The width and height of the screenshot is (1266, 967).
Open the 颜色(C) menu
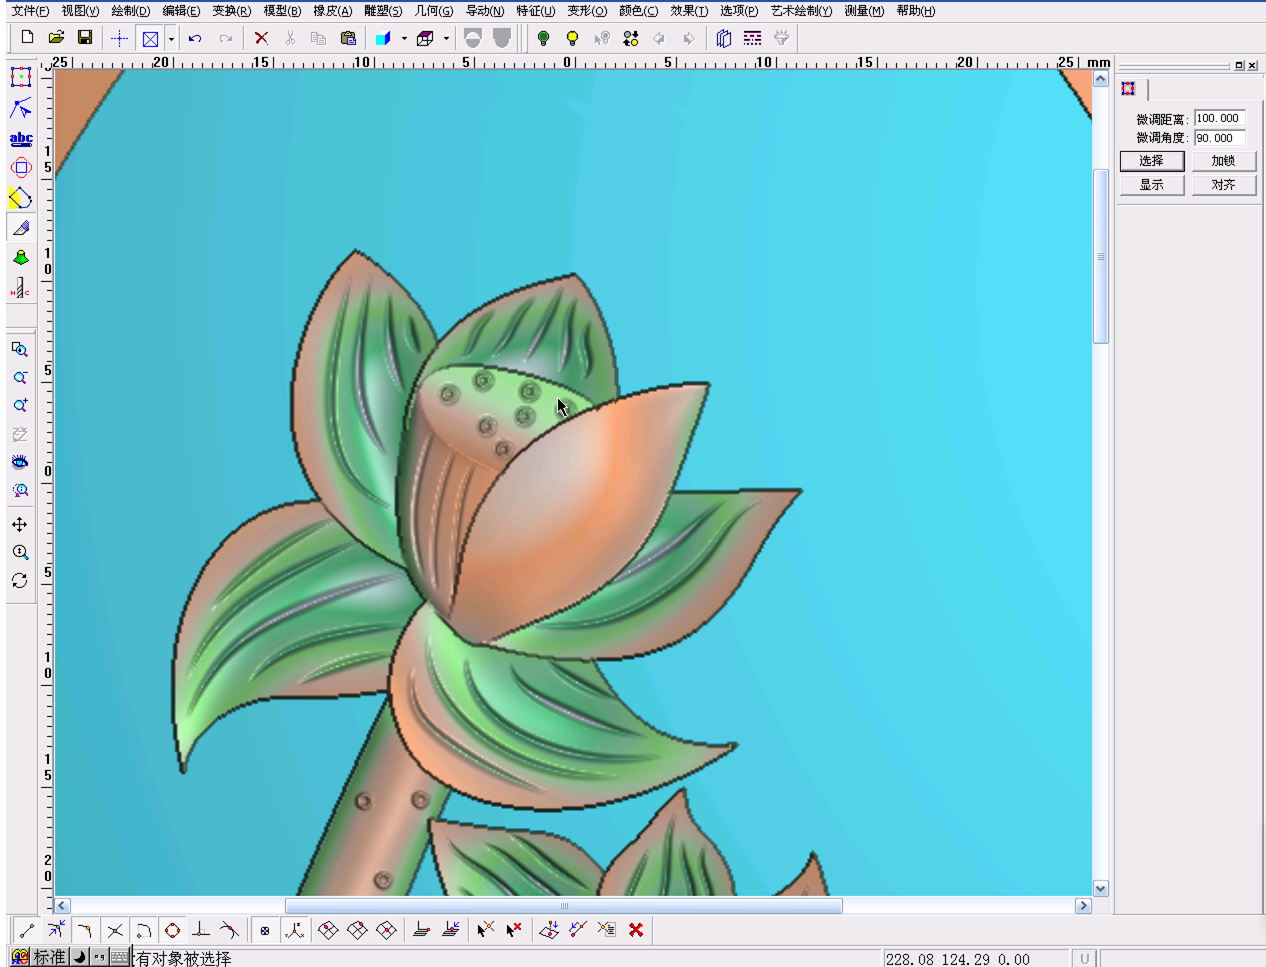pyautogui.click(x=638, y=11)
